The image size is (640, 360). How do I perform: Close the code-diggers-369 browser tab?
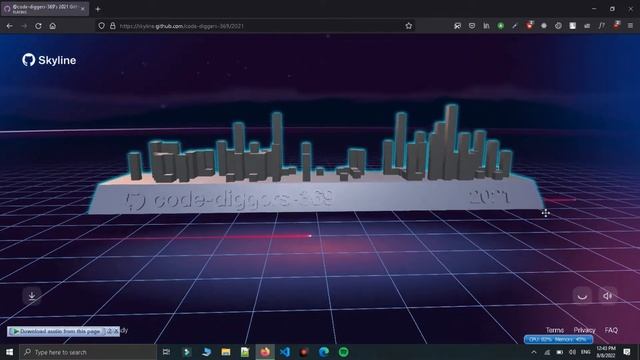click(83, 9)
